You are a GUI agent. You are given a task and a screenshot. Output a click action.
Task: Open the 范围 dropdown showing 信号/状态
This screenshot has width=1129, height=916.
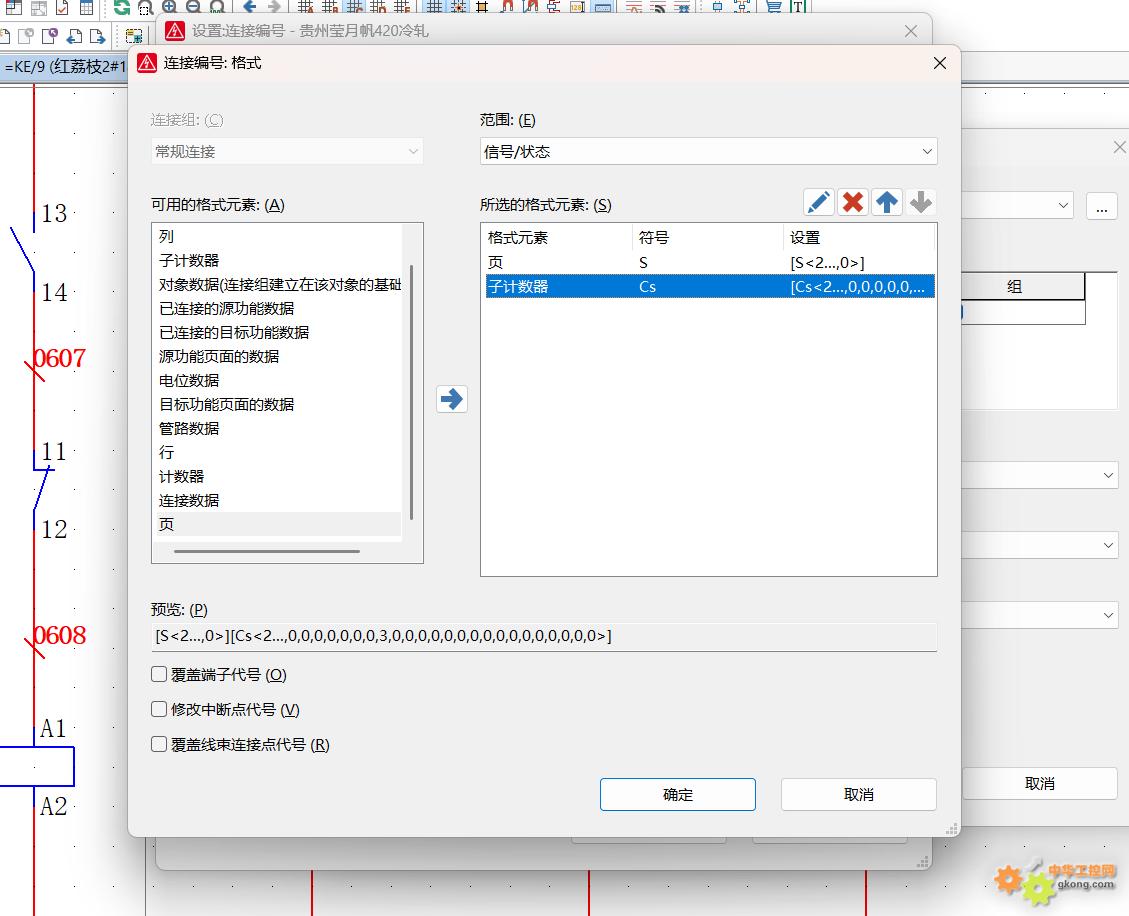pos(708,152)
